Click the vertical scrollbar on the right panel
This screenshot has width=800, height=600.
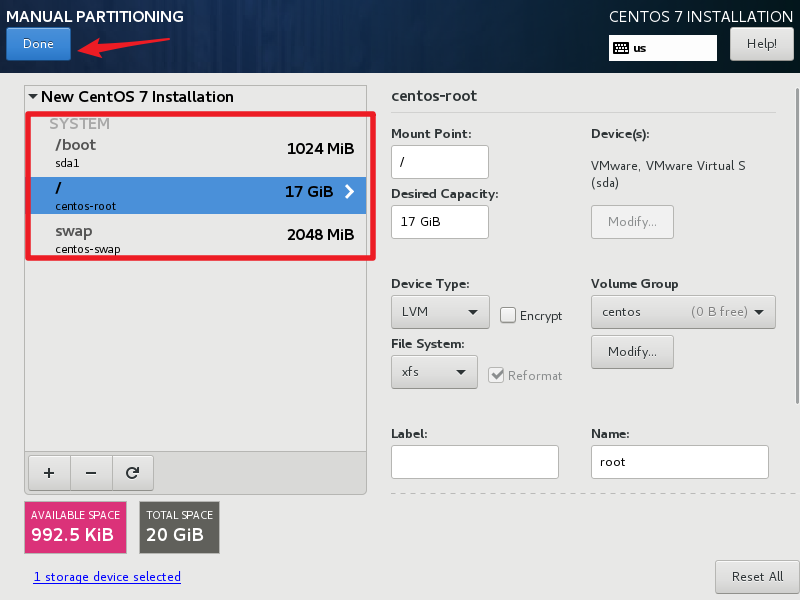[797, 245]
